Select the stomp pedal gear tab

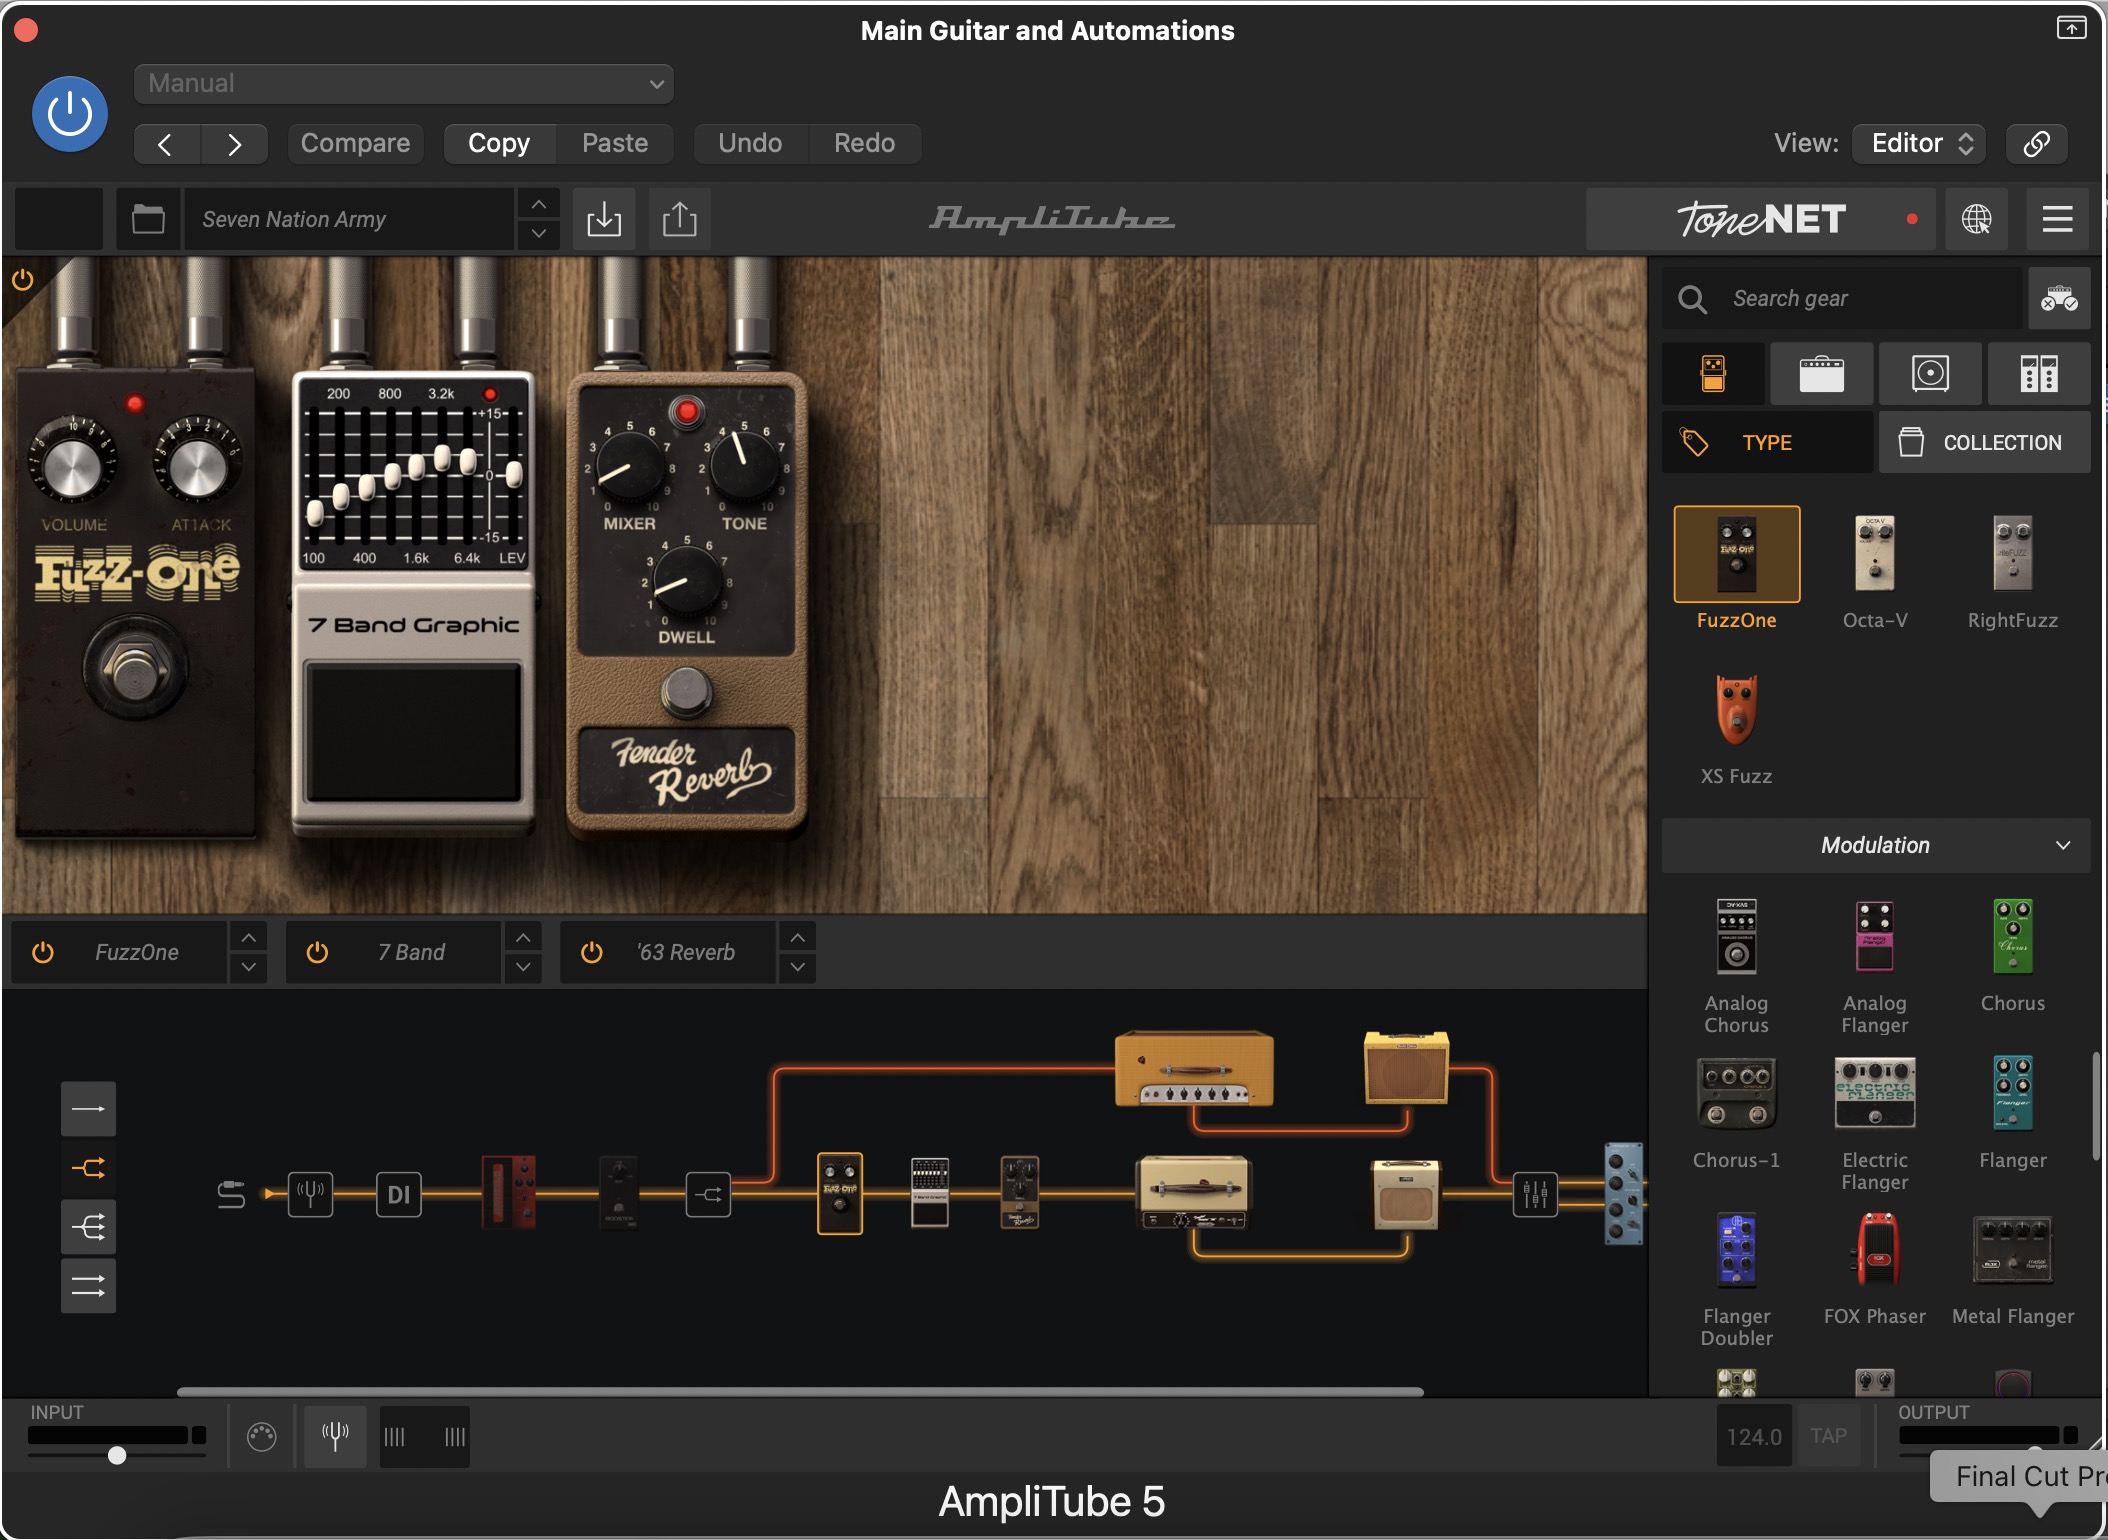pos(1714,374)
